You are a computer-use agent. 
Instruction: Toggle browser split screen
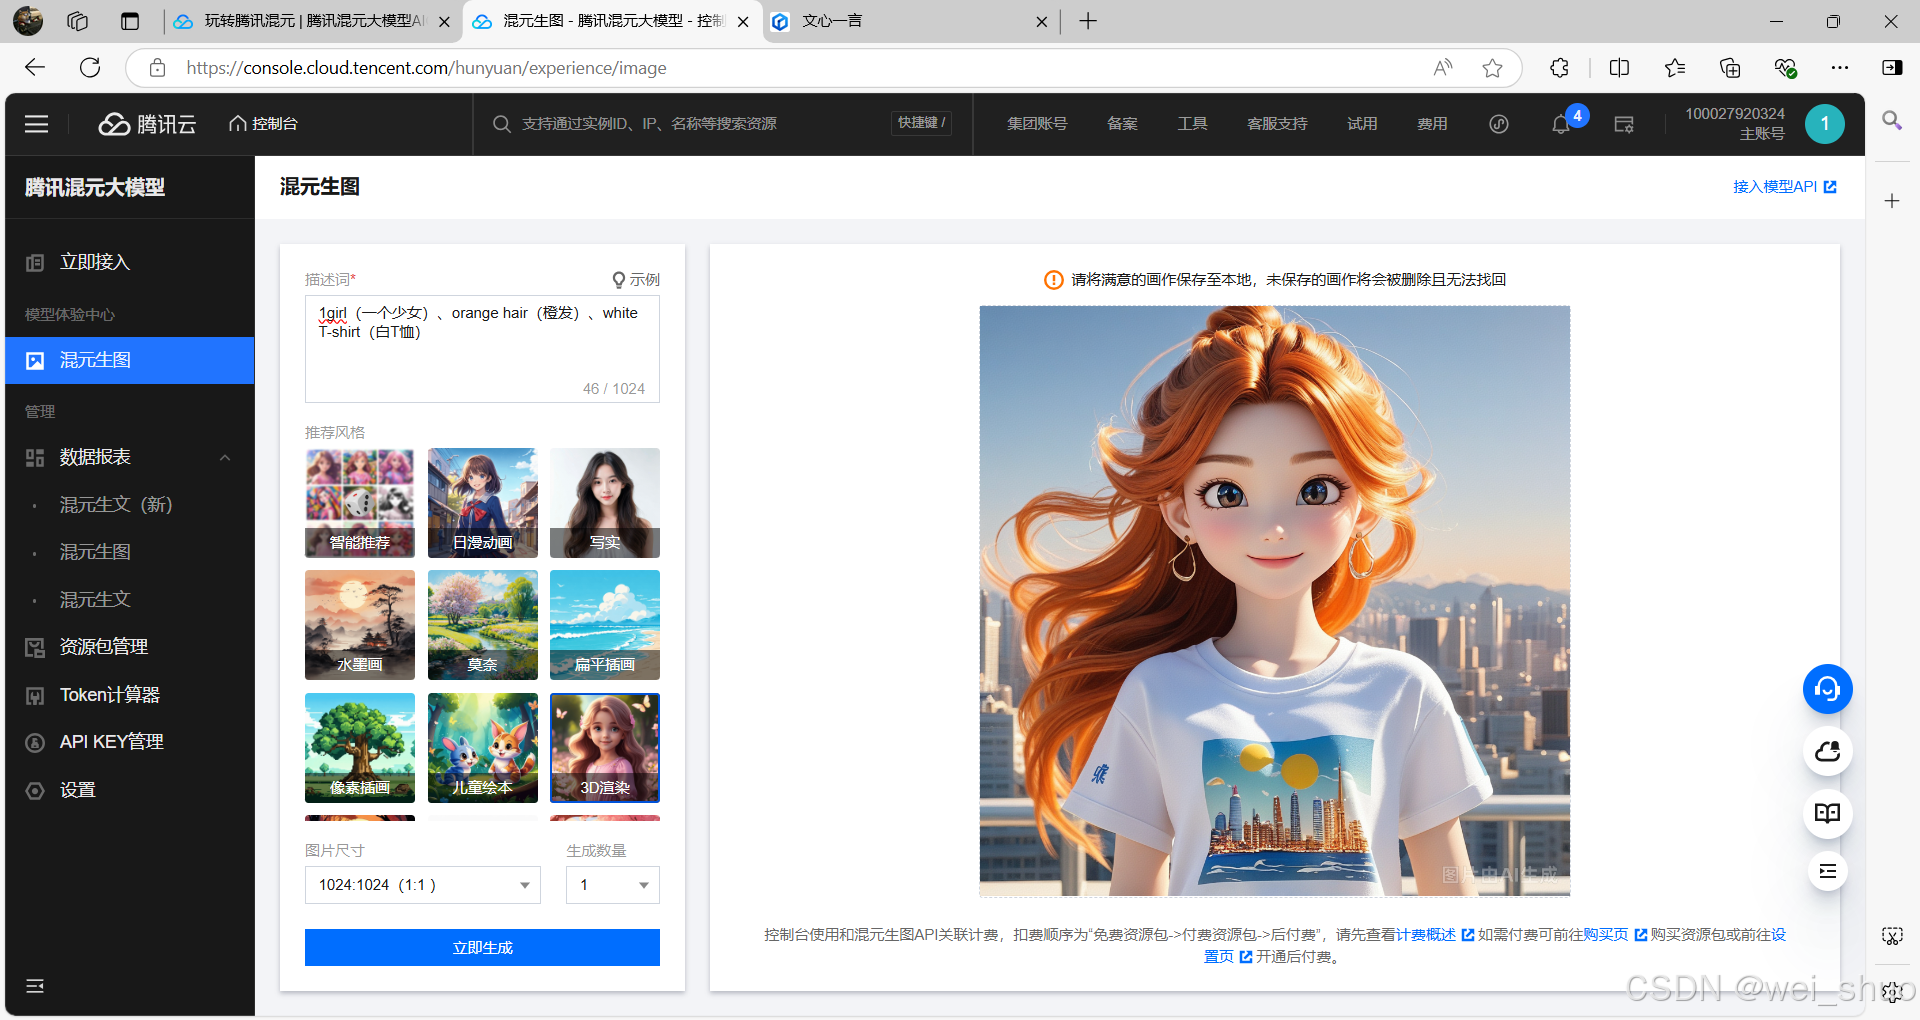click(1620, 68)
